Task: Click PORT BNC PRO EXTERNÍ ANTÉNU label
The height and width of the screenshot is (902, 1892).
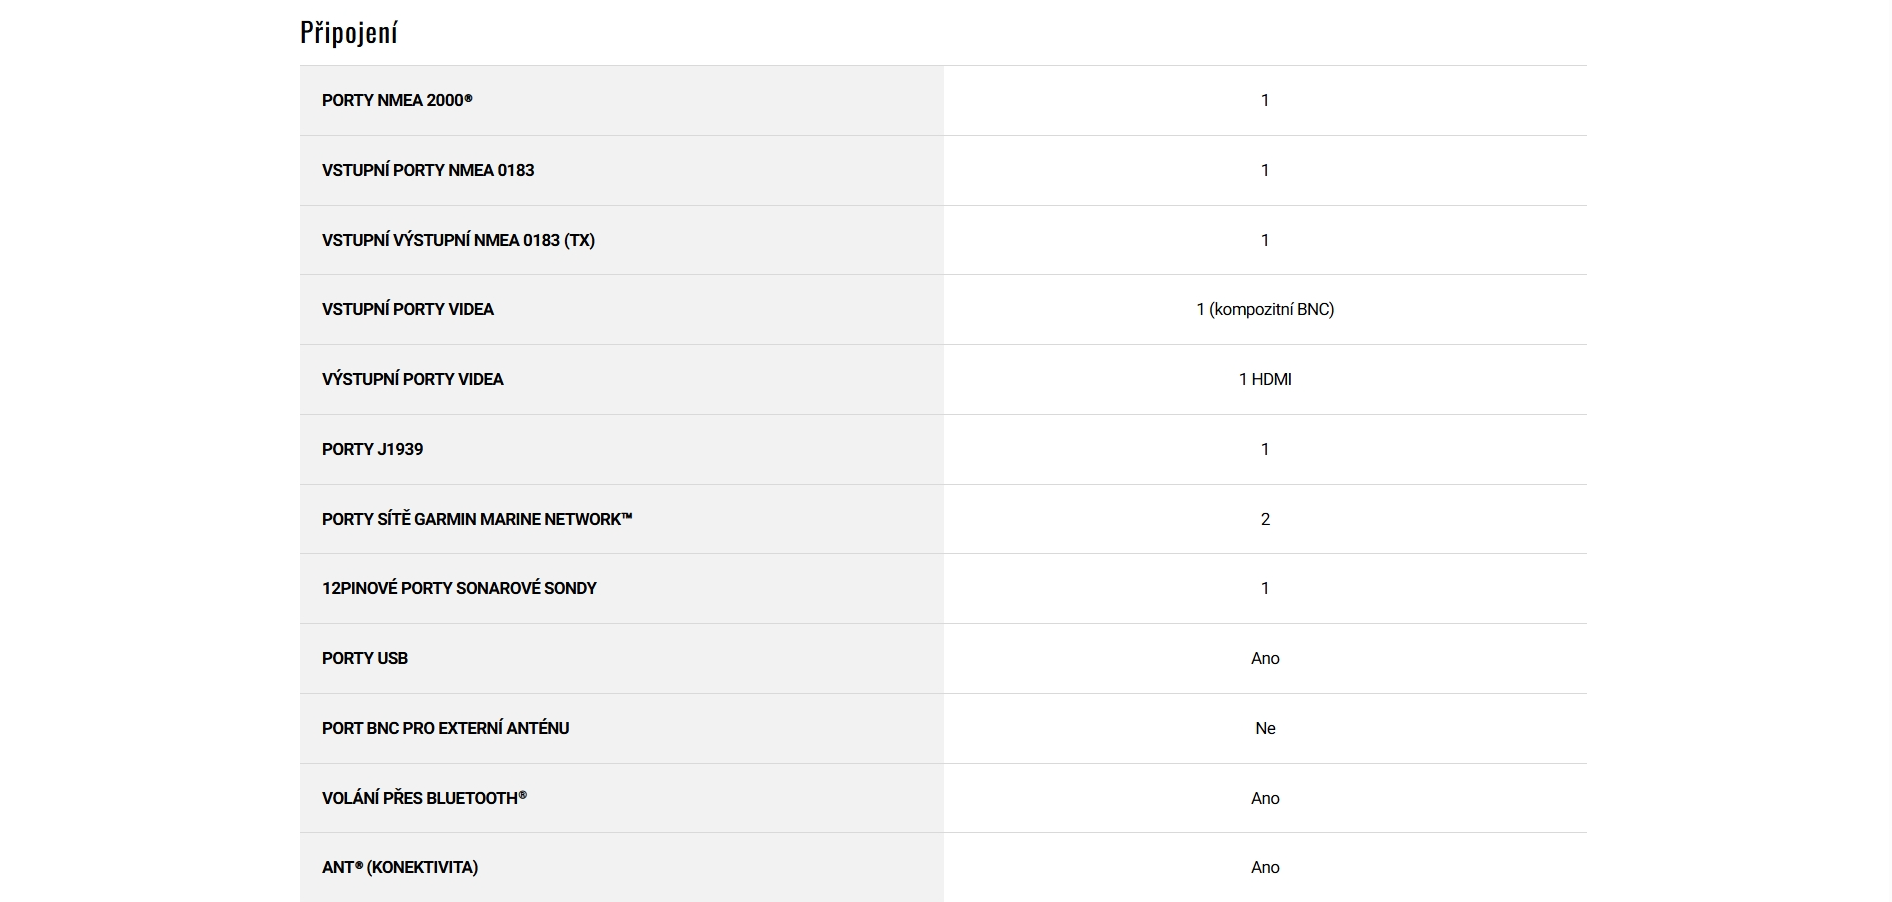Action: pos(445,728)
